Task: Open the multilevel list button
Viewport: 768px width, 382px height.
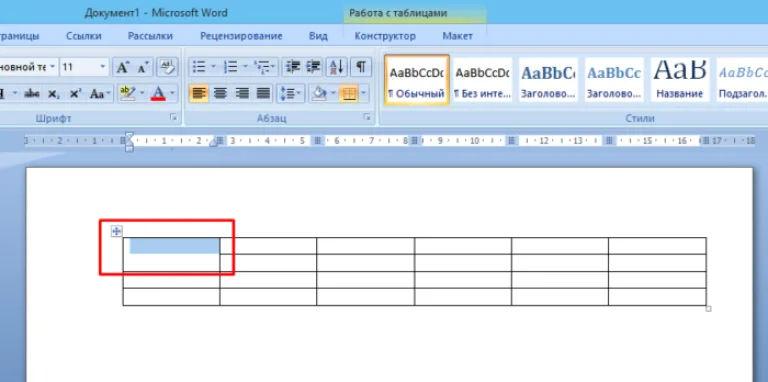Action: pyautogui.click(x=264, y=67)
